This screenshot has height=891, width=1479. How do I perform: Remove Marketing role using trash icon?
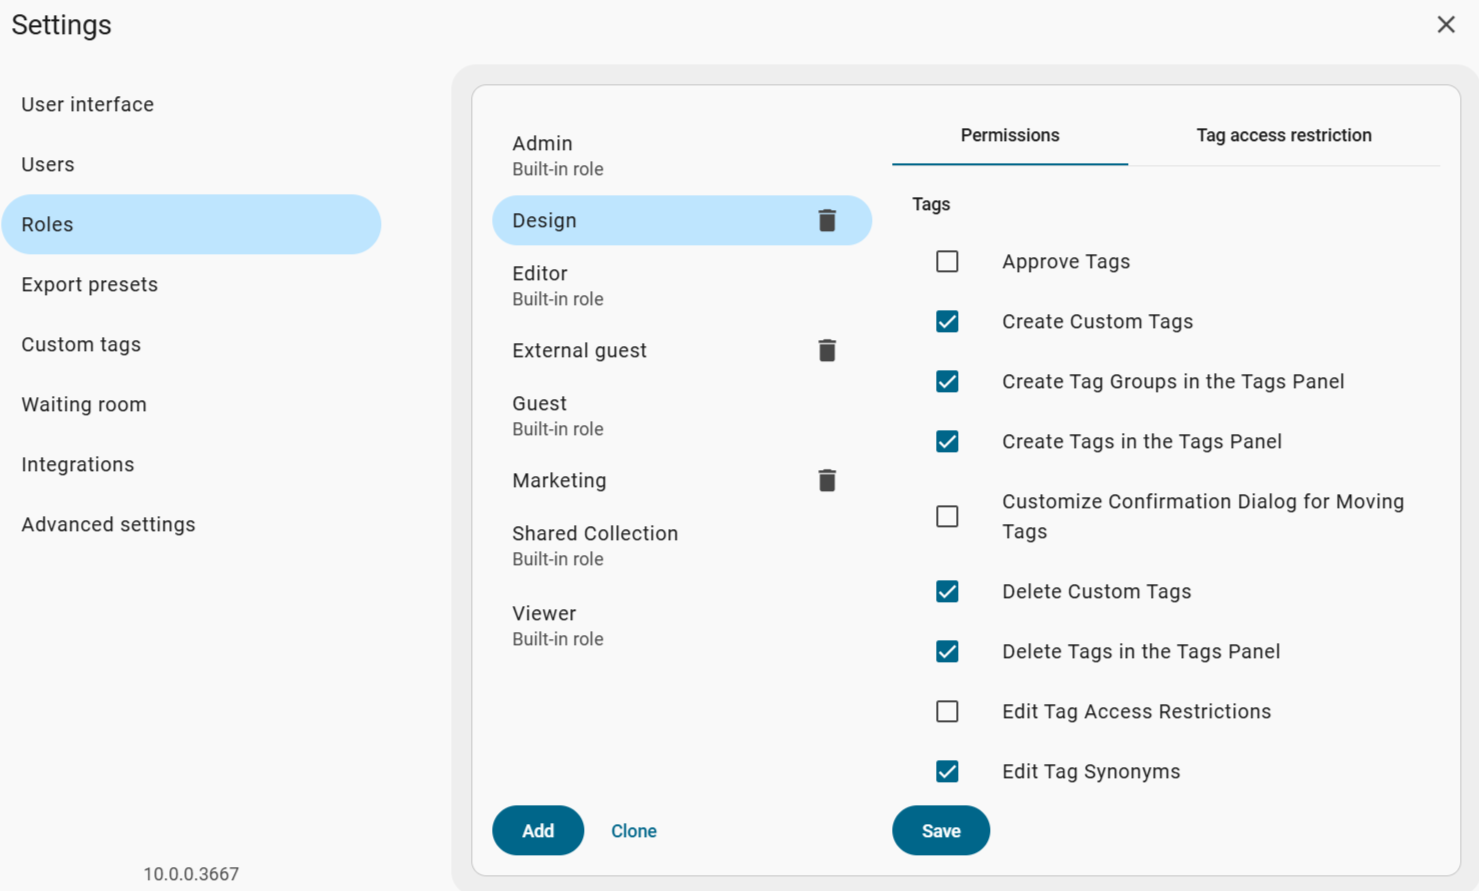[826, 480]
